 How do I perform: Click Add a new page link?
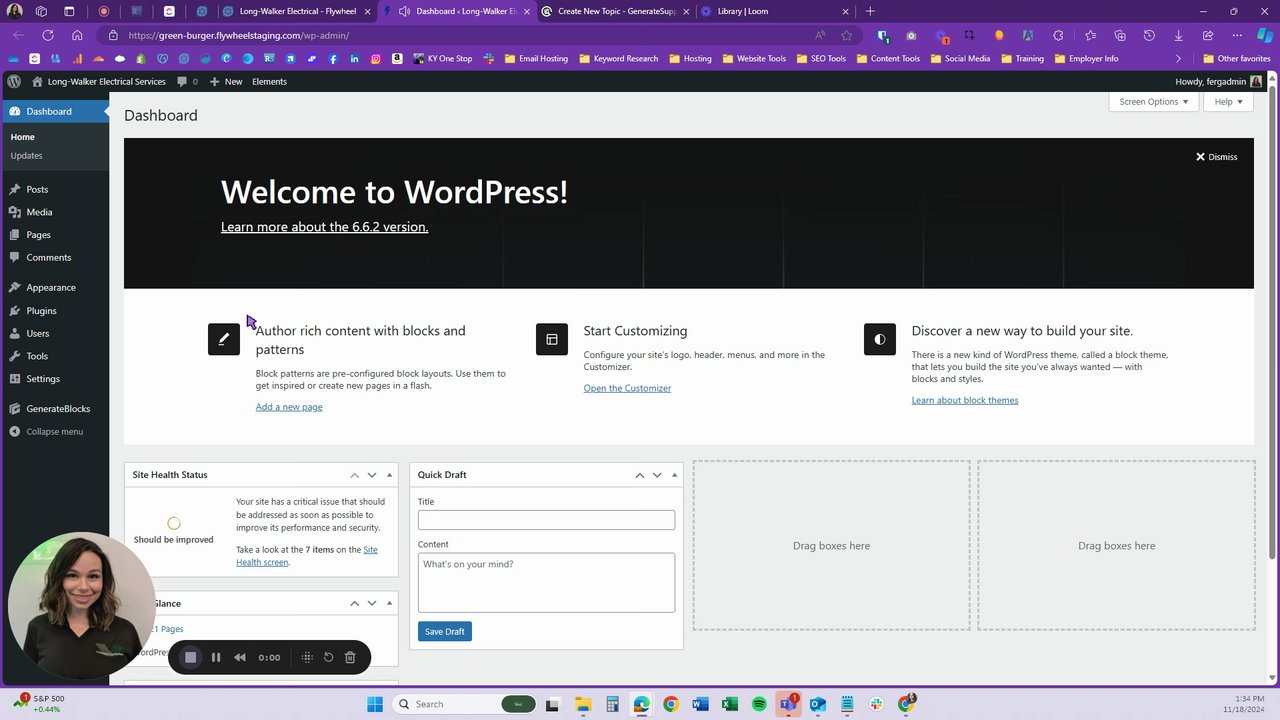(x=289, y=407)
